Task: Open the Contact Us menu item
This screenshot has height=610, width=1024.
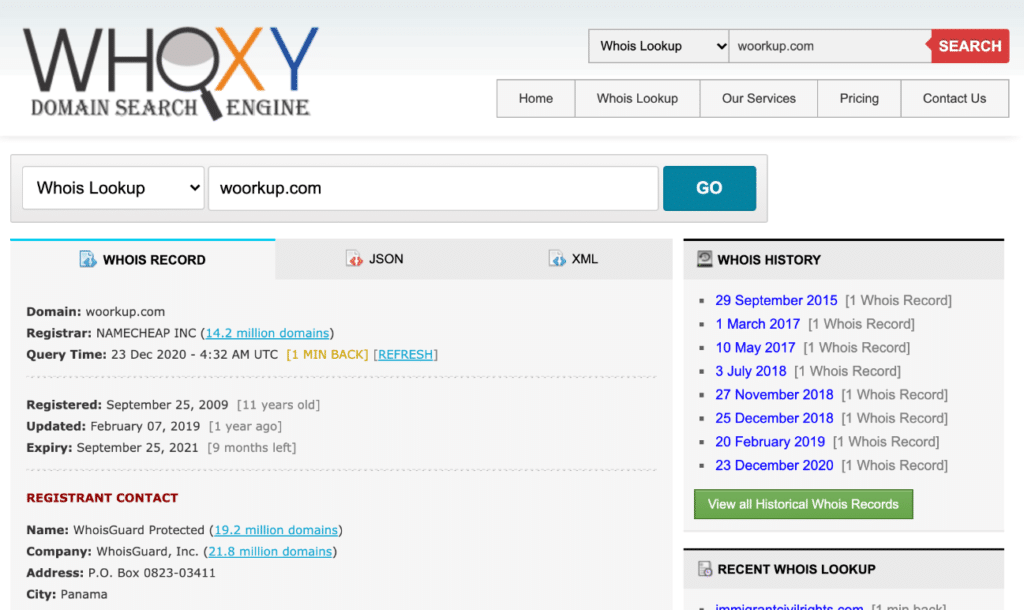Action: click(x=955, y=99)
